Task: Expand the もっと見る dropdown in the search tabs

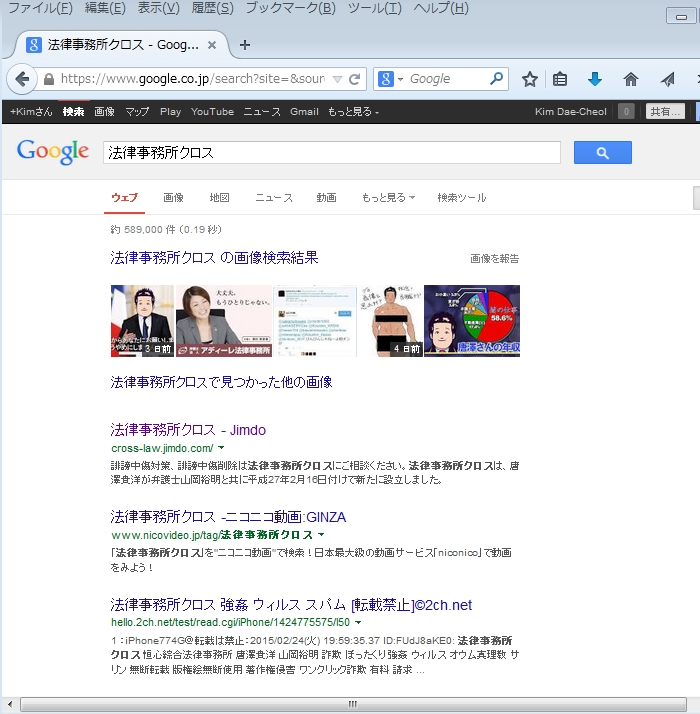Action: (388, 198)
